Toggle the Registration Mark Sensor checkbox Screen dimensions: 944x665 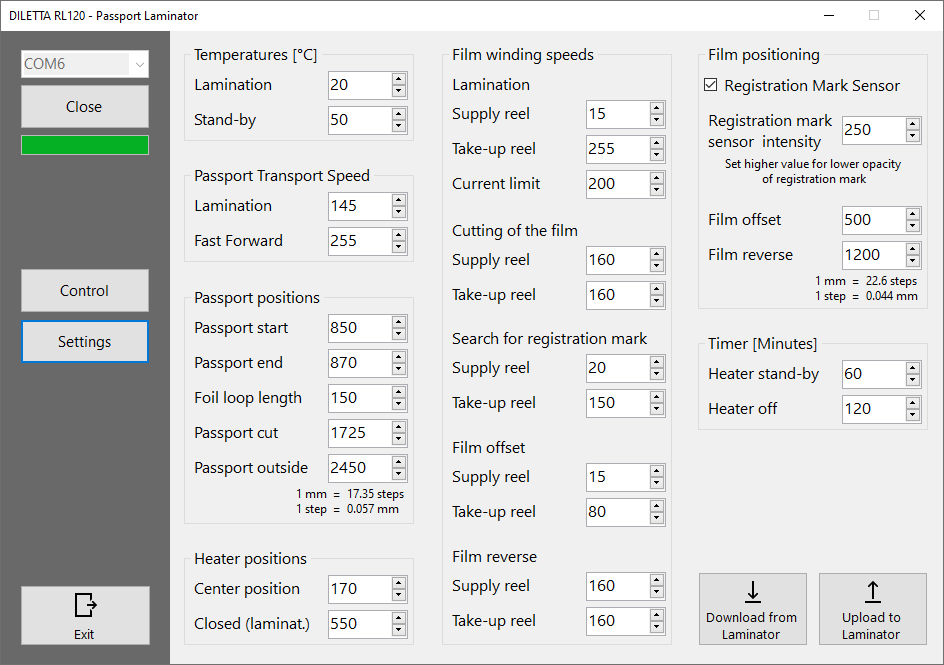click(710, 85)
